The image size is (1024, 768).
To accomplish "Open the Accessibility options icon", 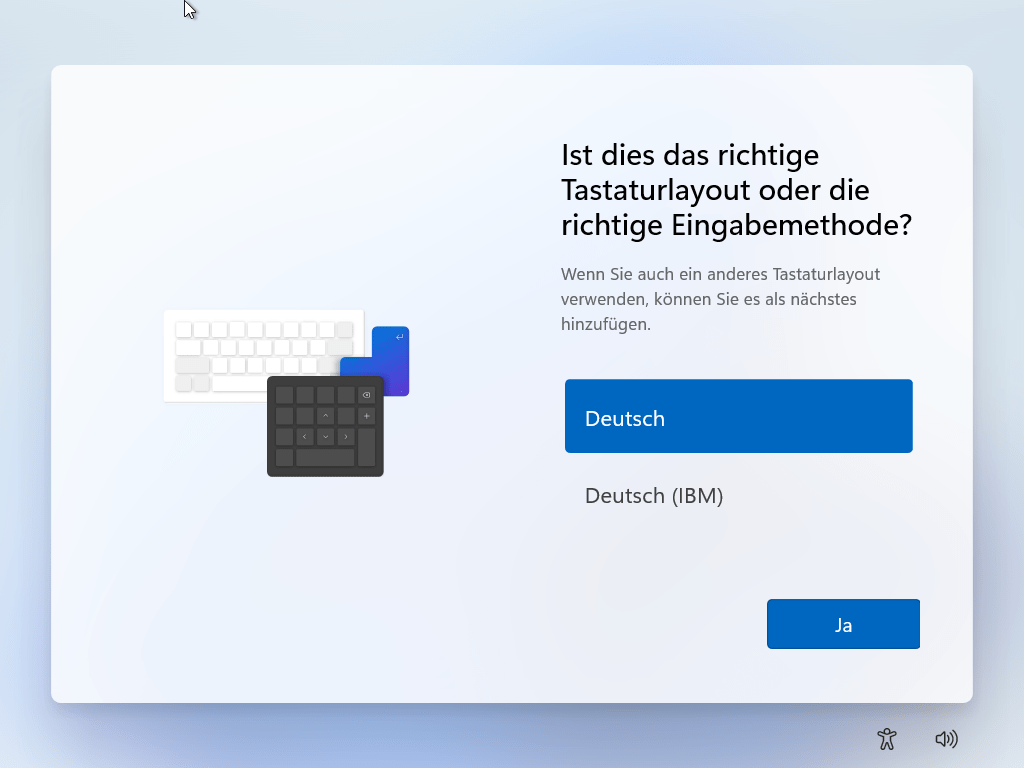I will point(886,739).
